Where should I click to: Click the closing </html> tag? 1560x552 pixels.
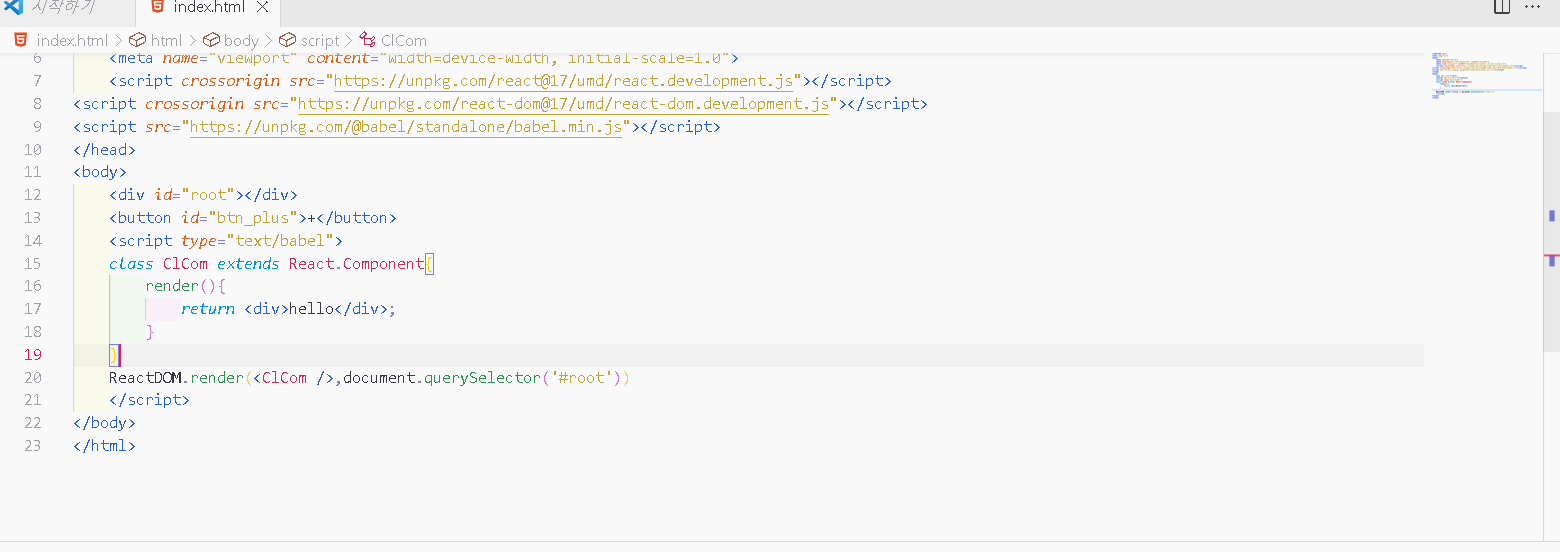[104, 446]
